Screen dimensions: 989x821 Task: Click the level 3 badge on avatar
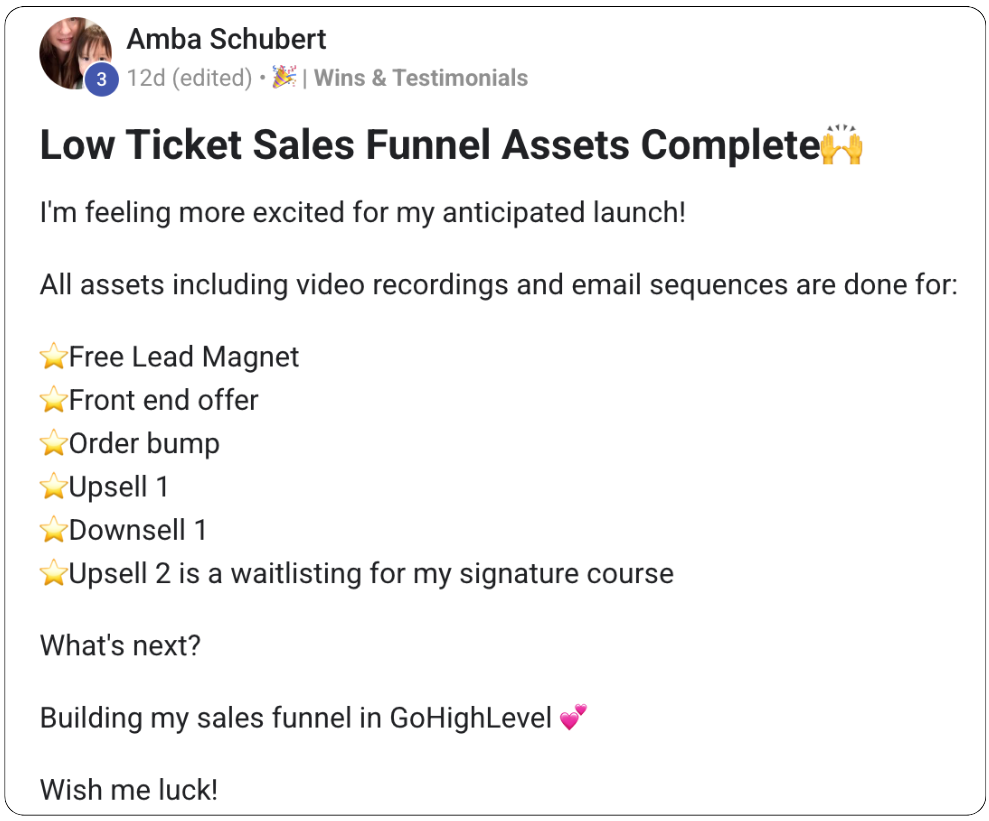pos(100,80)
